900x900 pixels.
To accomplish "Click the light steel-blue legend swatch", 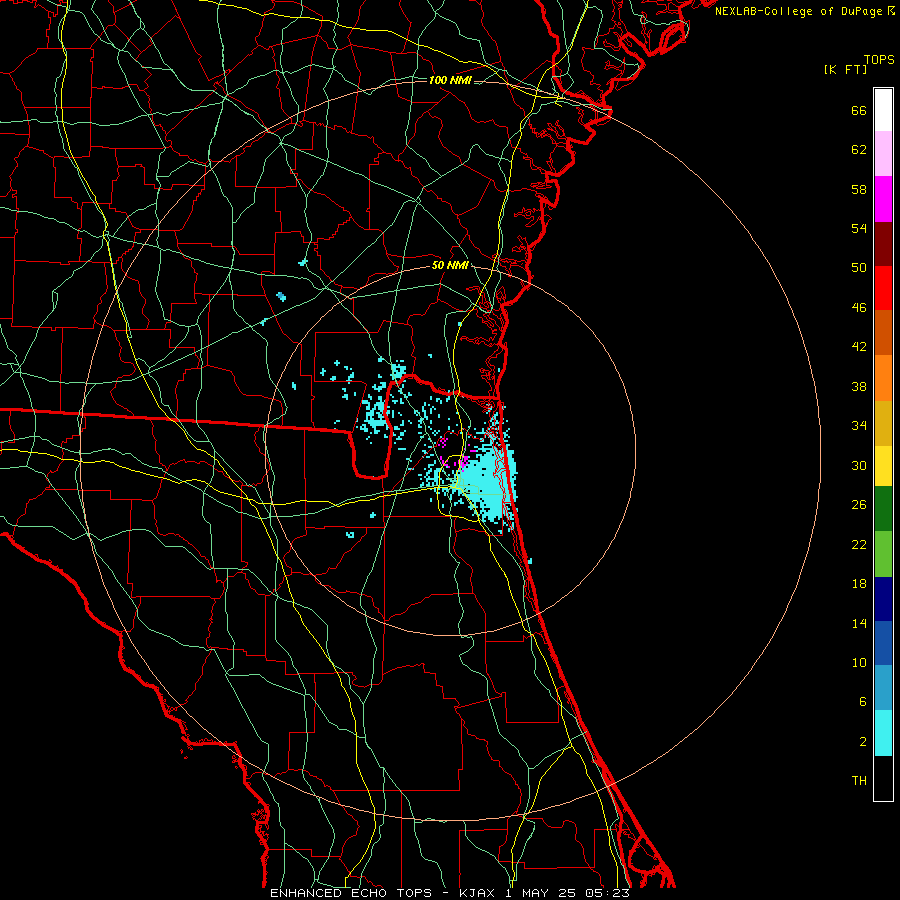I will tap(883, 688).
